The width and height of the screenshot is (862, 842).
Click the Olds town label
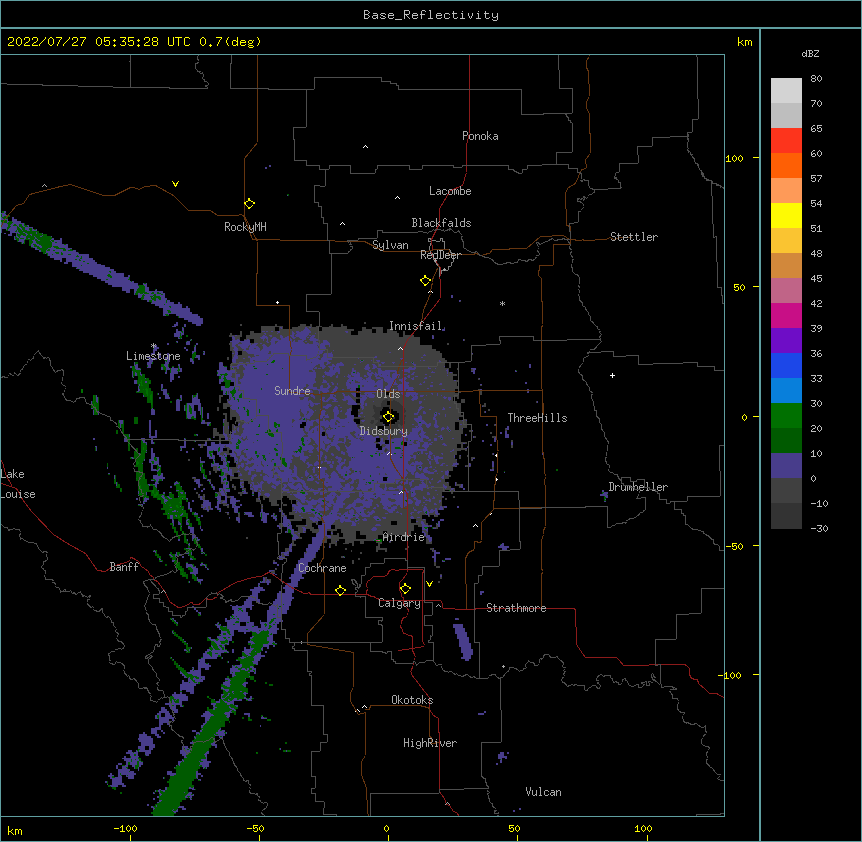pyautogui.click(x=388, y=394)
